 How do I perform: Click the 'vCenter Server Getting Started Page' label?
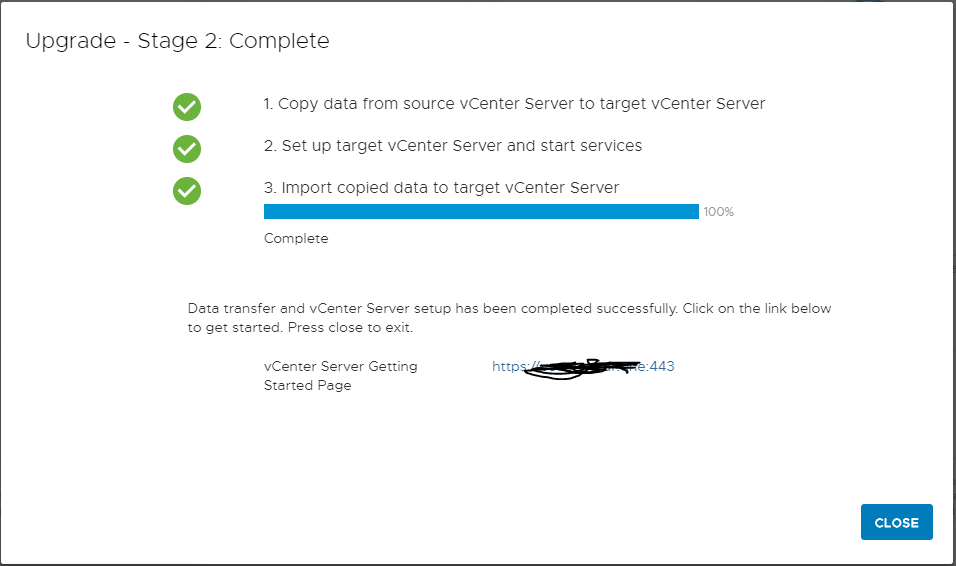coord(340,376)
